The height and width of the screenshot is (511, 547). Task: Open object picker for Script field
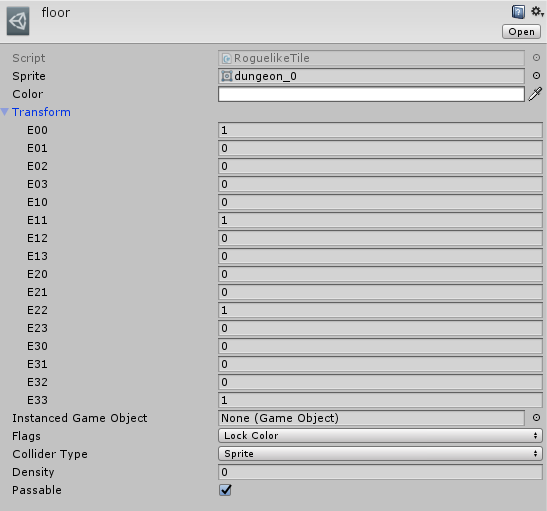(x=536, y=58)
